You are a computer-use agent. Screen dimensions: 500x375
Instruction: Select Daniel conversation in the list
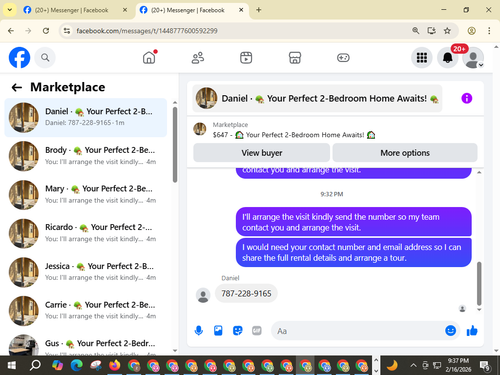pos(86,118)
